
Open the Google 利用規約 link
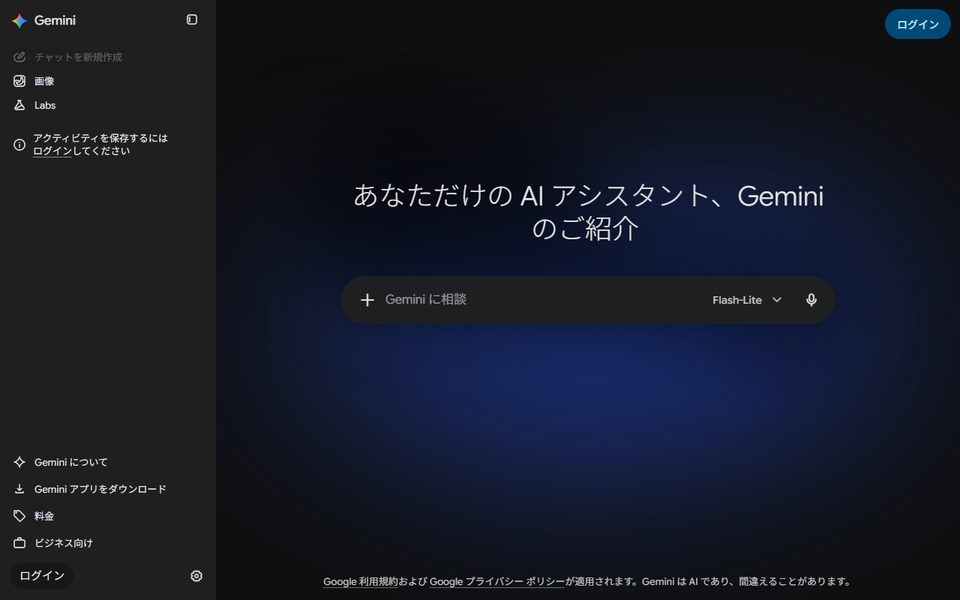tap(361, 582)
